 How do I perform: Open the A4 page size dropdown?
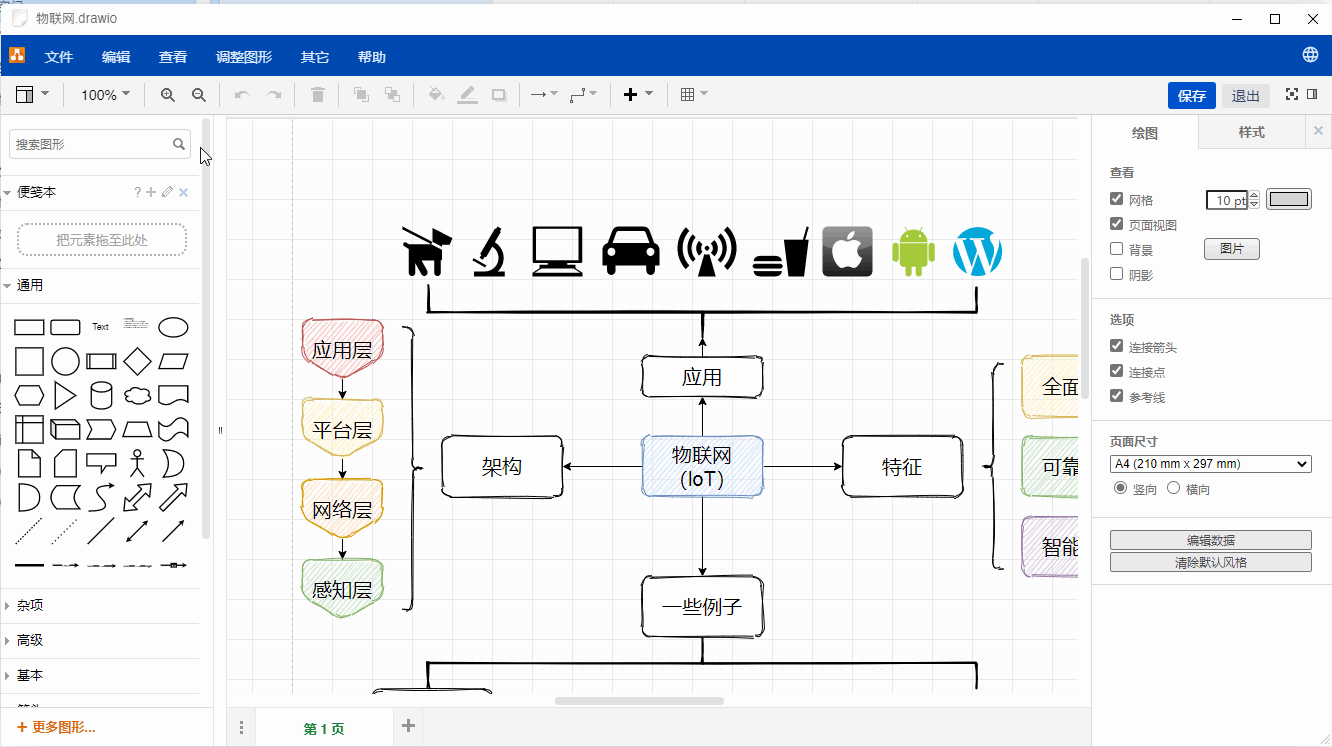pos(1210,464)
